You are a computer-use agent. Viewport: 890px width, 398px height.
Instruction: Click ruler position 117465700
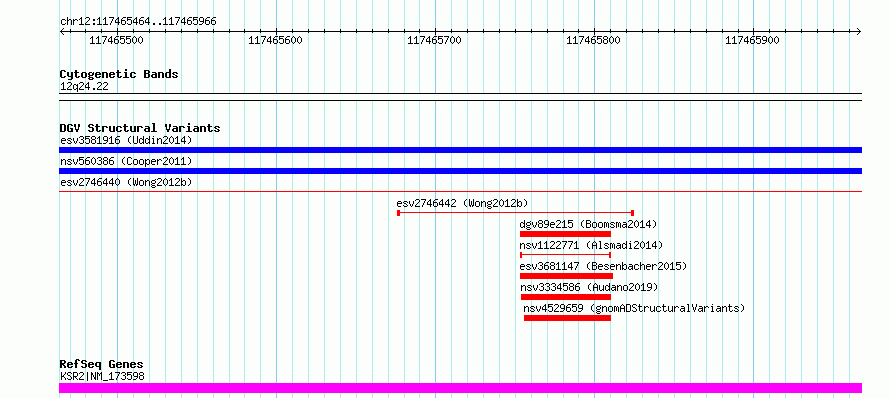point(435,40)
